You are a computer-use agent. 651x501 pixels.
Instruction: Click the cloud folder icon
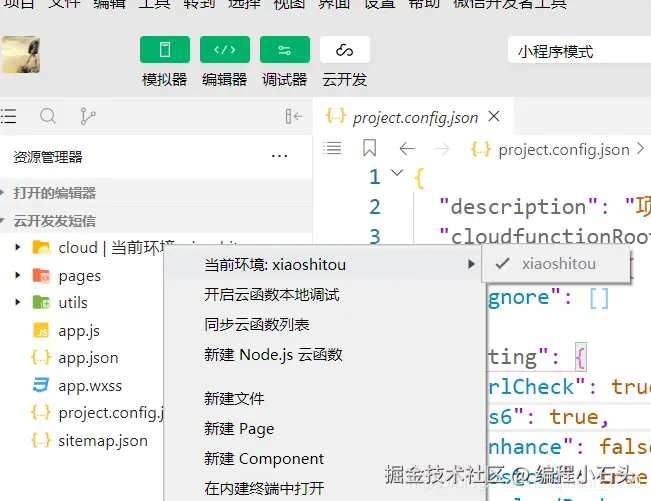41,247
